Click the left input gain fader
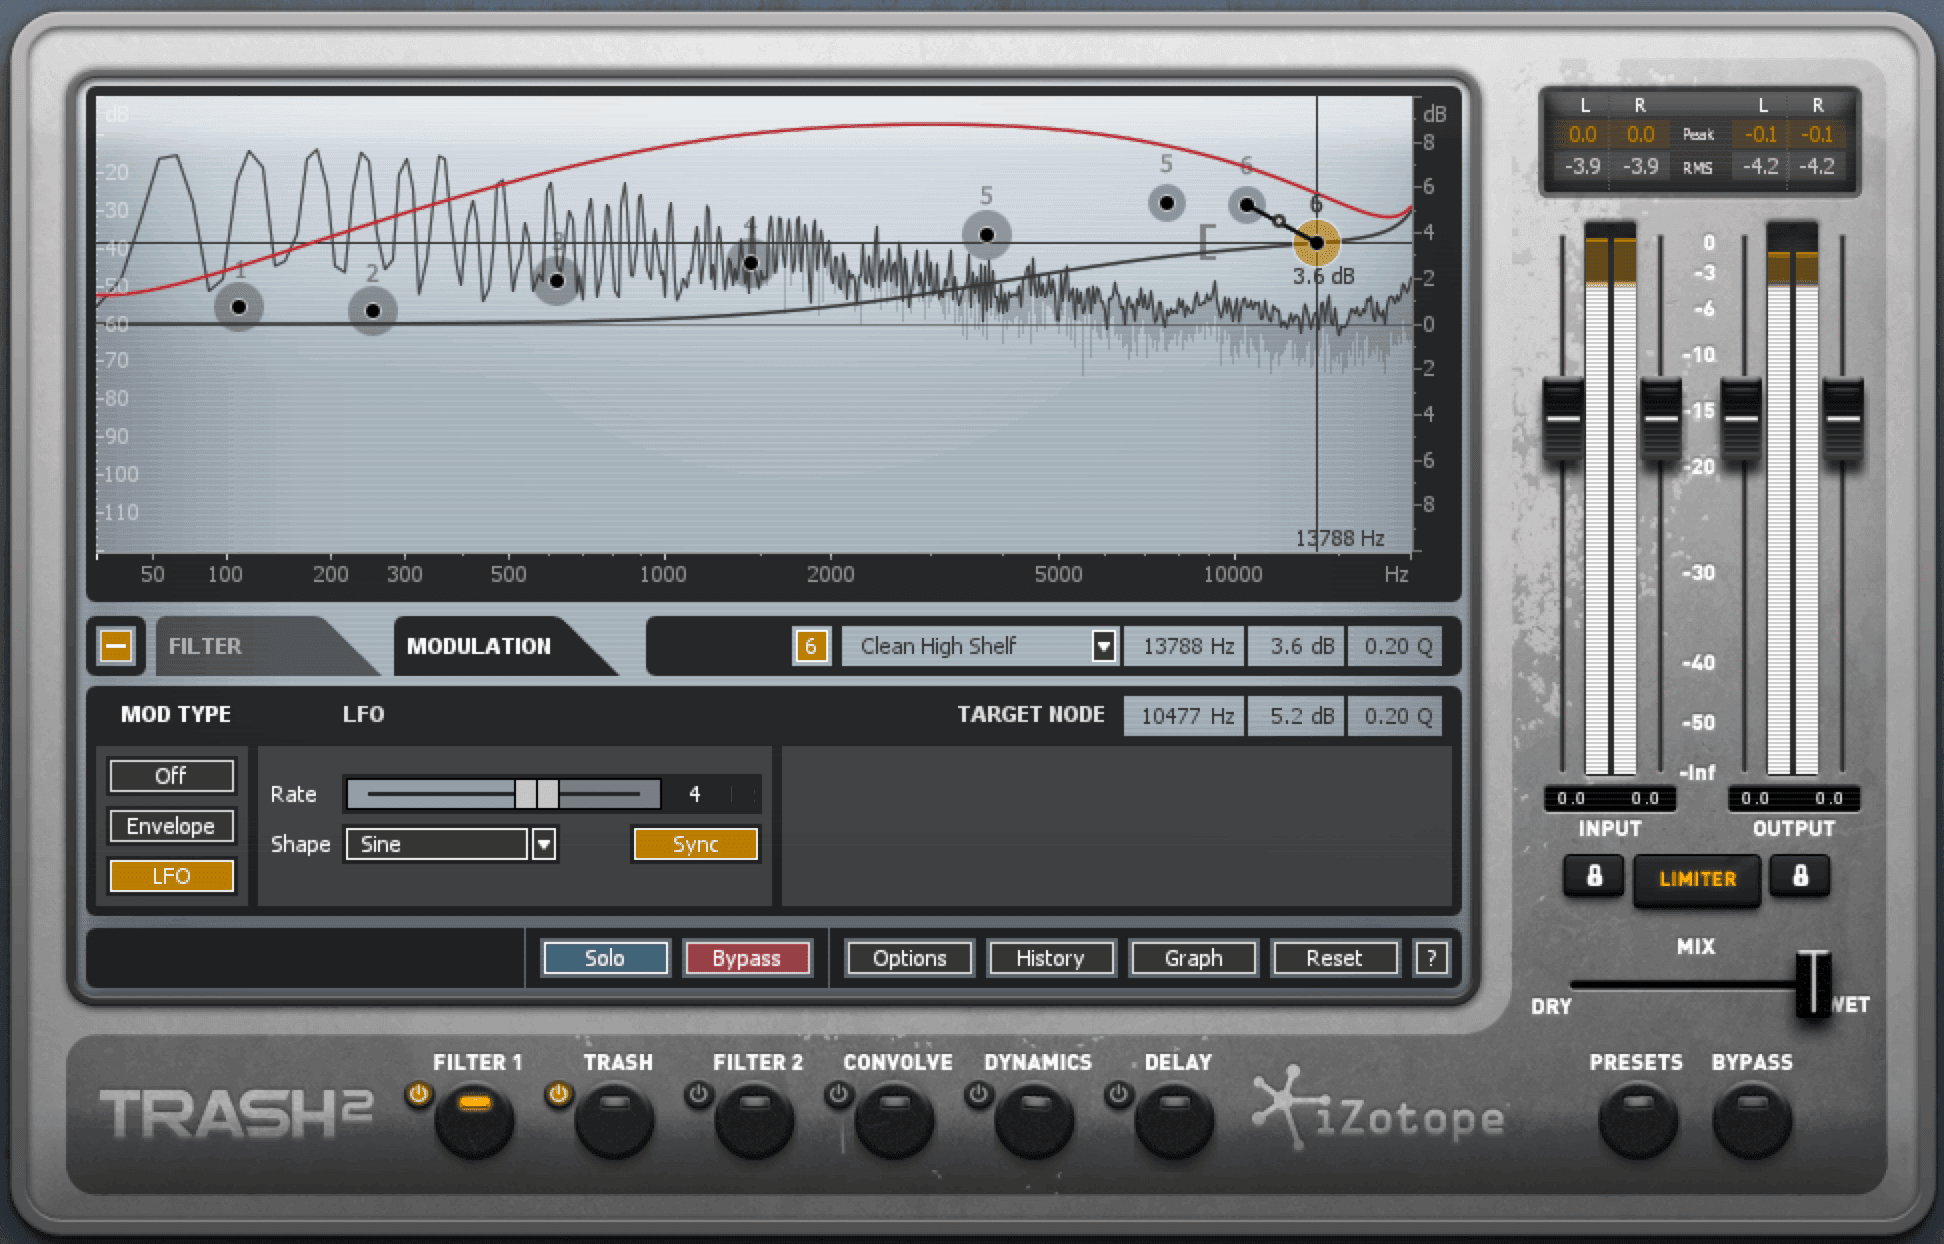The image size is (1944, 1244). (1564, 419)
